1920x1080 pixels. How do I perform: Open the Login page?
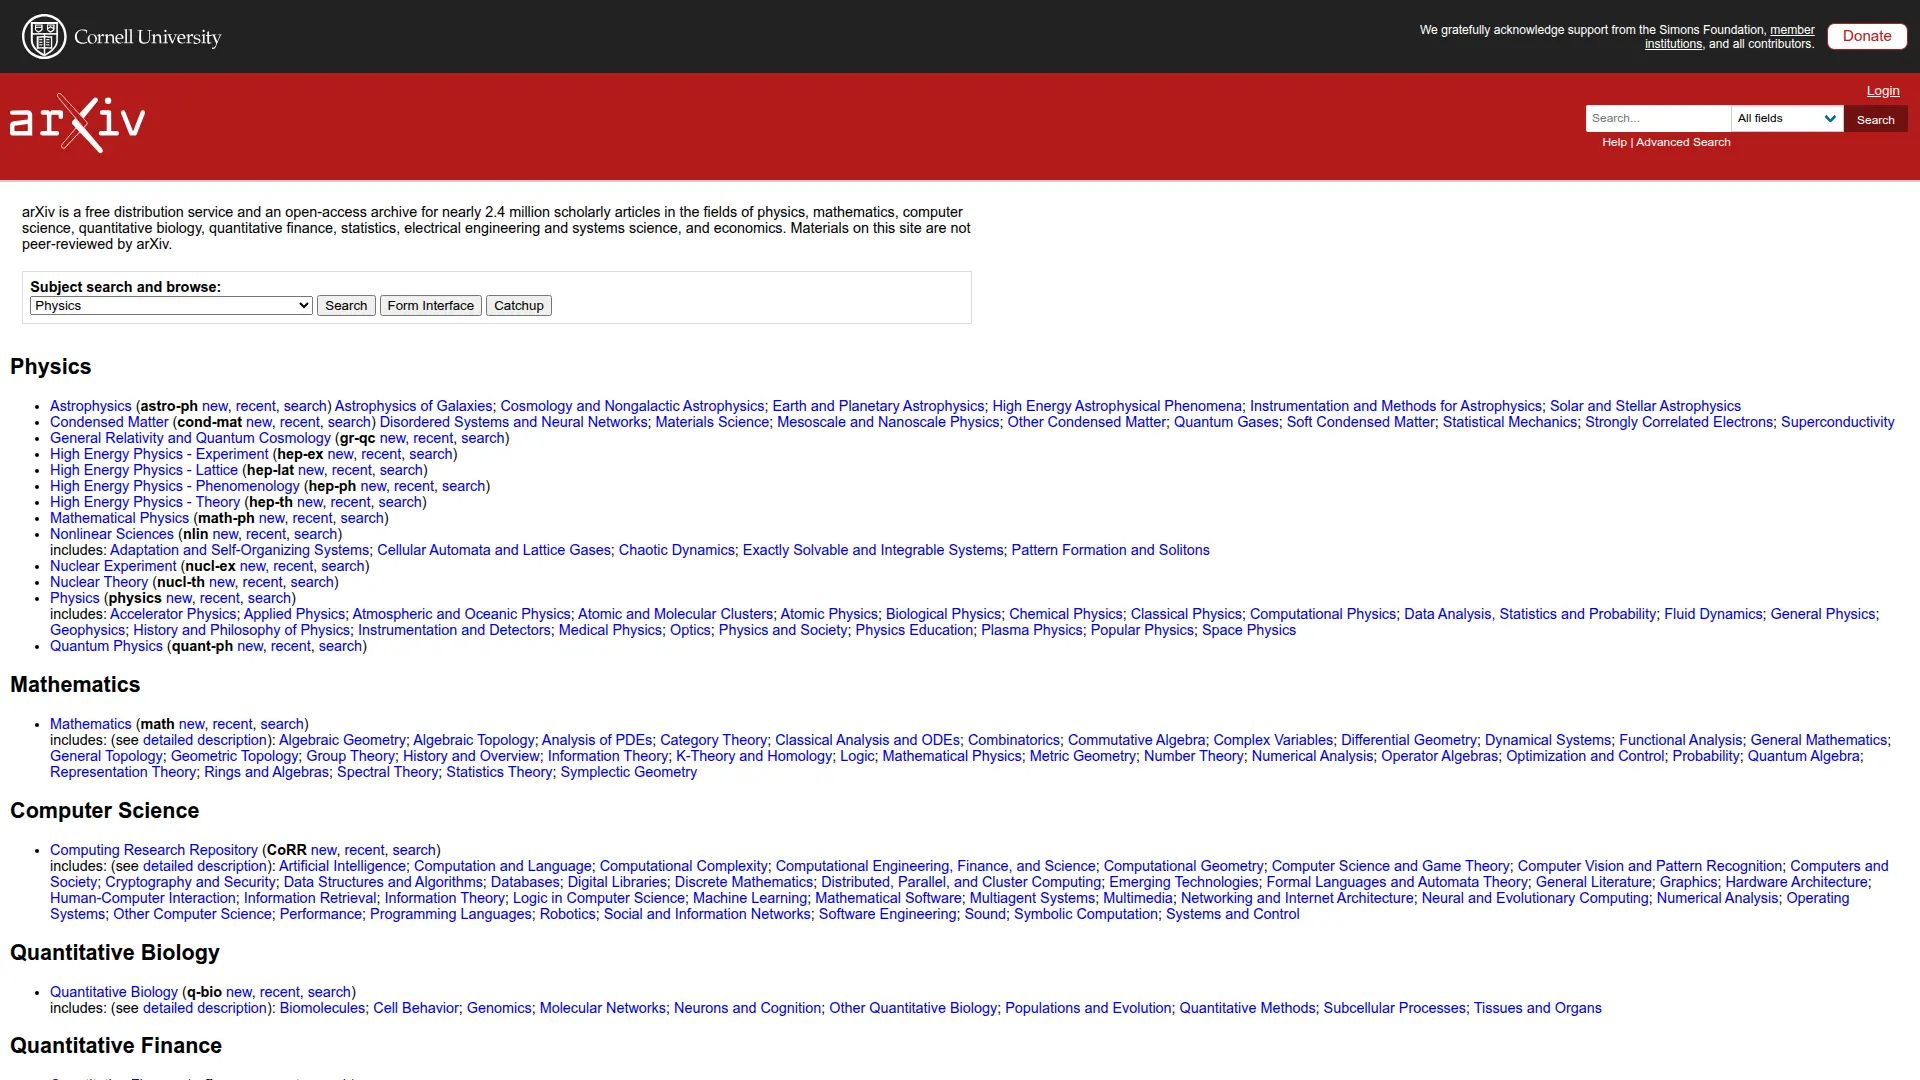click(1881, 90)
